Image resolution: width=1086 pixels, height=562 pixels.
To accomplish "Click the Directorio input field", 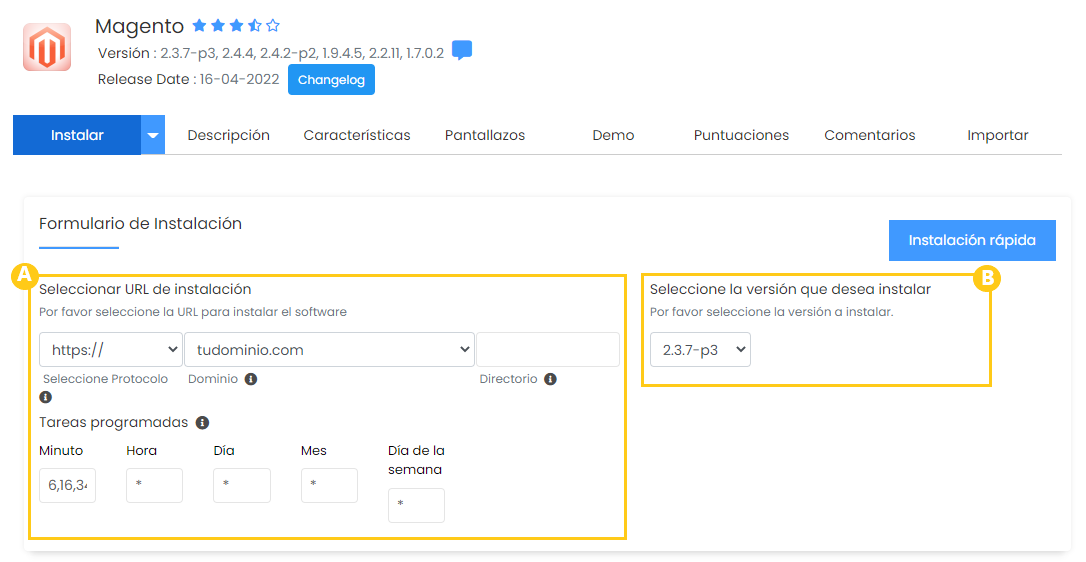I will pyautogui.click(x=548, y=350).
